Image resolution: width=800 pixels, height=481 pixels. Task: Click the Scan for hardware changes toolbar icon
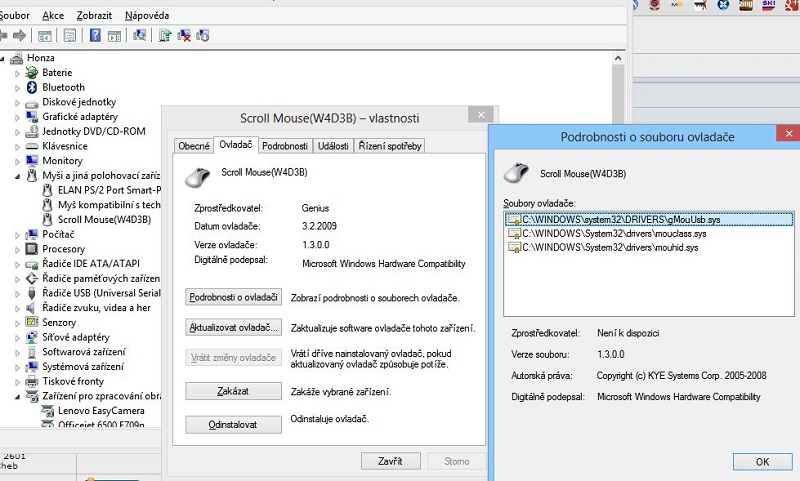click(x=139, y=35)
